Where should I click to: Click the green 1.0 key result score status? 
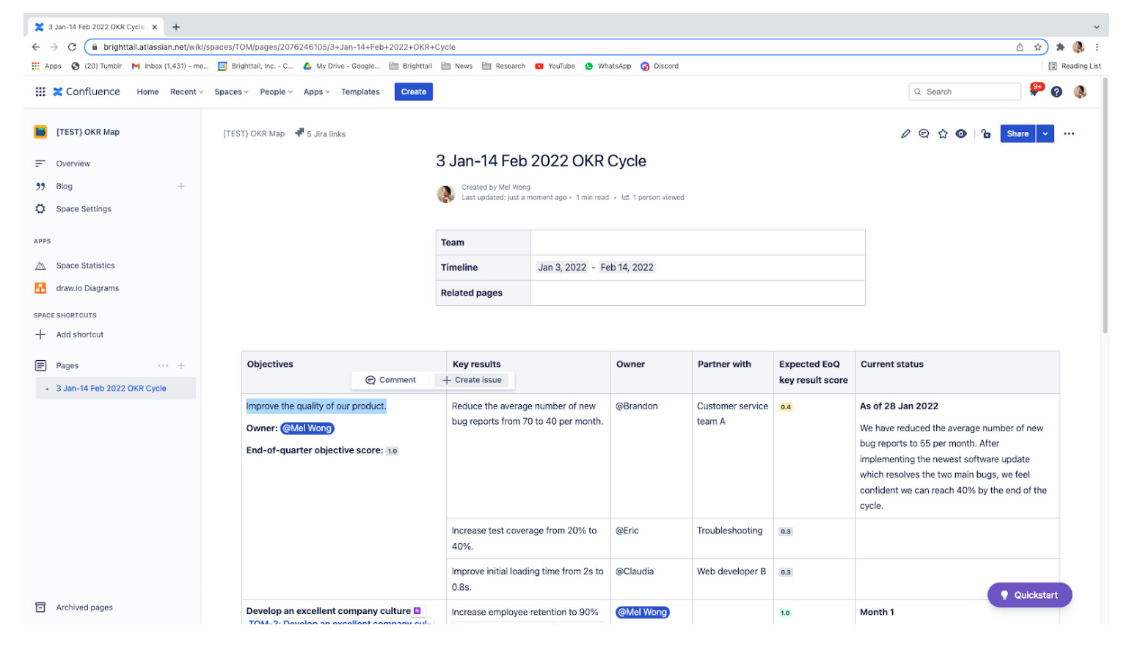click(785, 613)
